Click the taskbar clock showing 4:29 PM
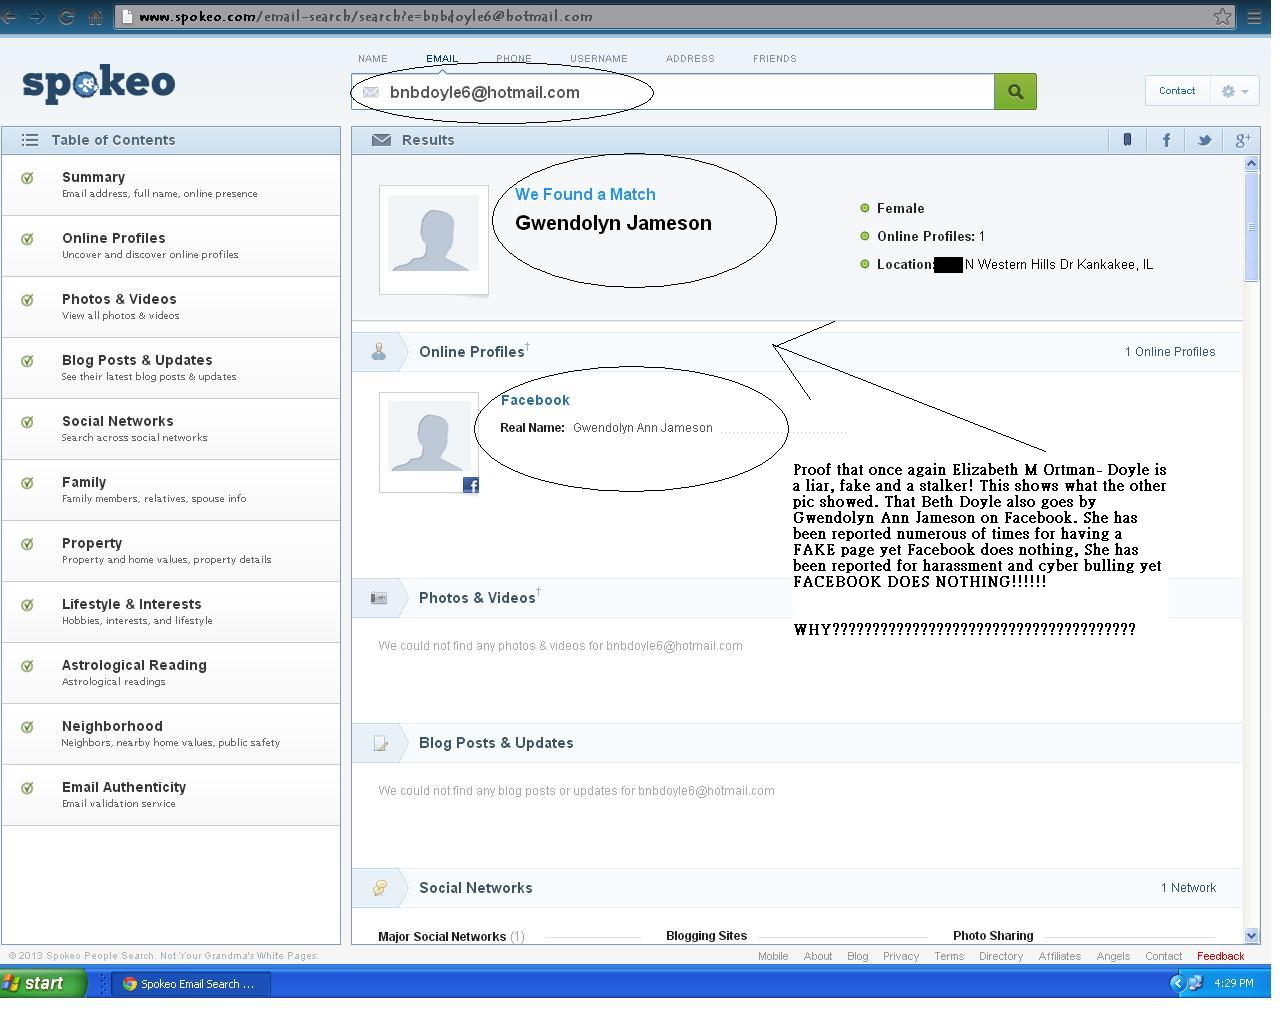The image size is (1280, 1024). tap(1234, 983)
